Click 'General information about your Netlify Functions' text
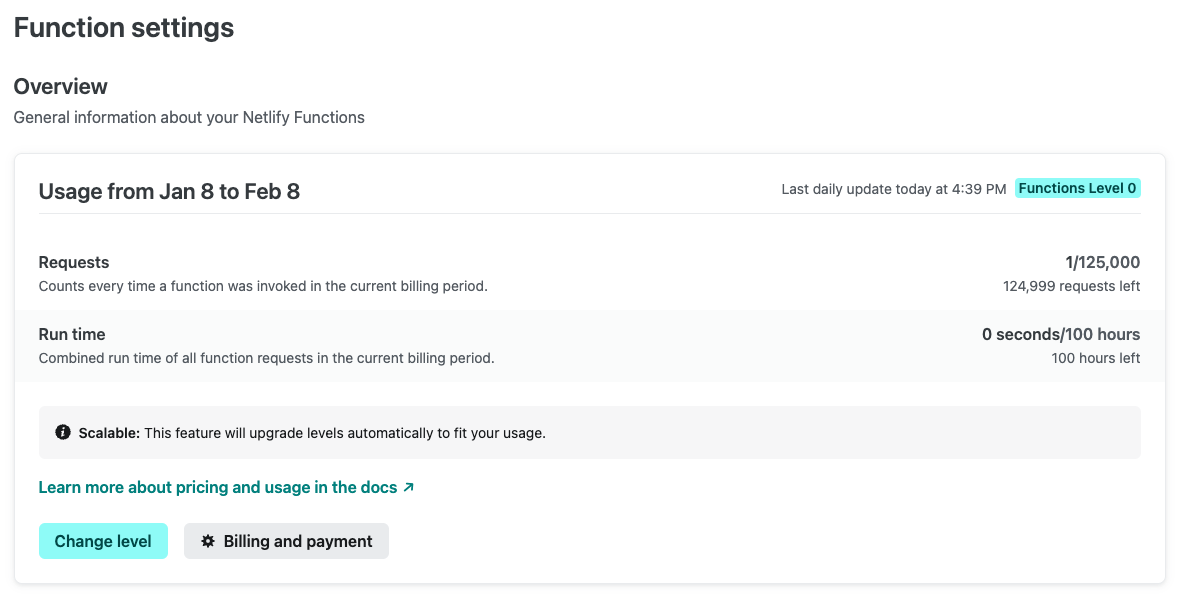 [x=189, y=117]
